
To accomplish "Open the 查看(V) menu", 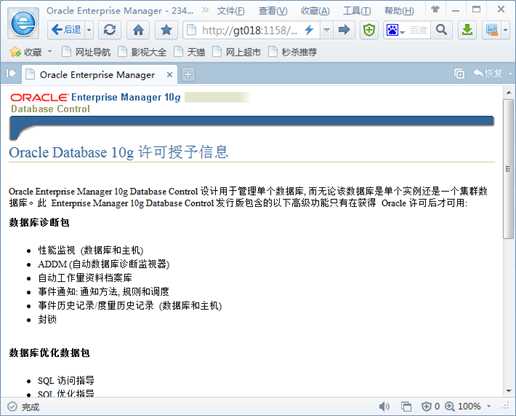I will [273, 11].
